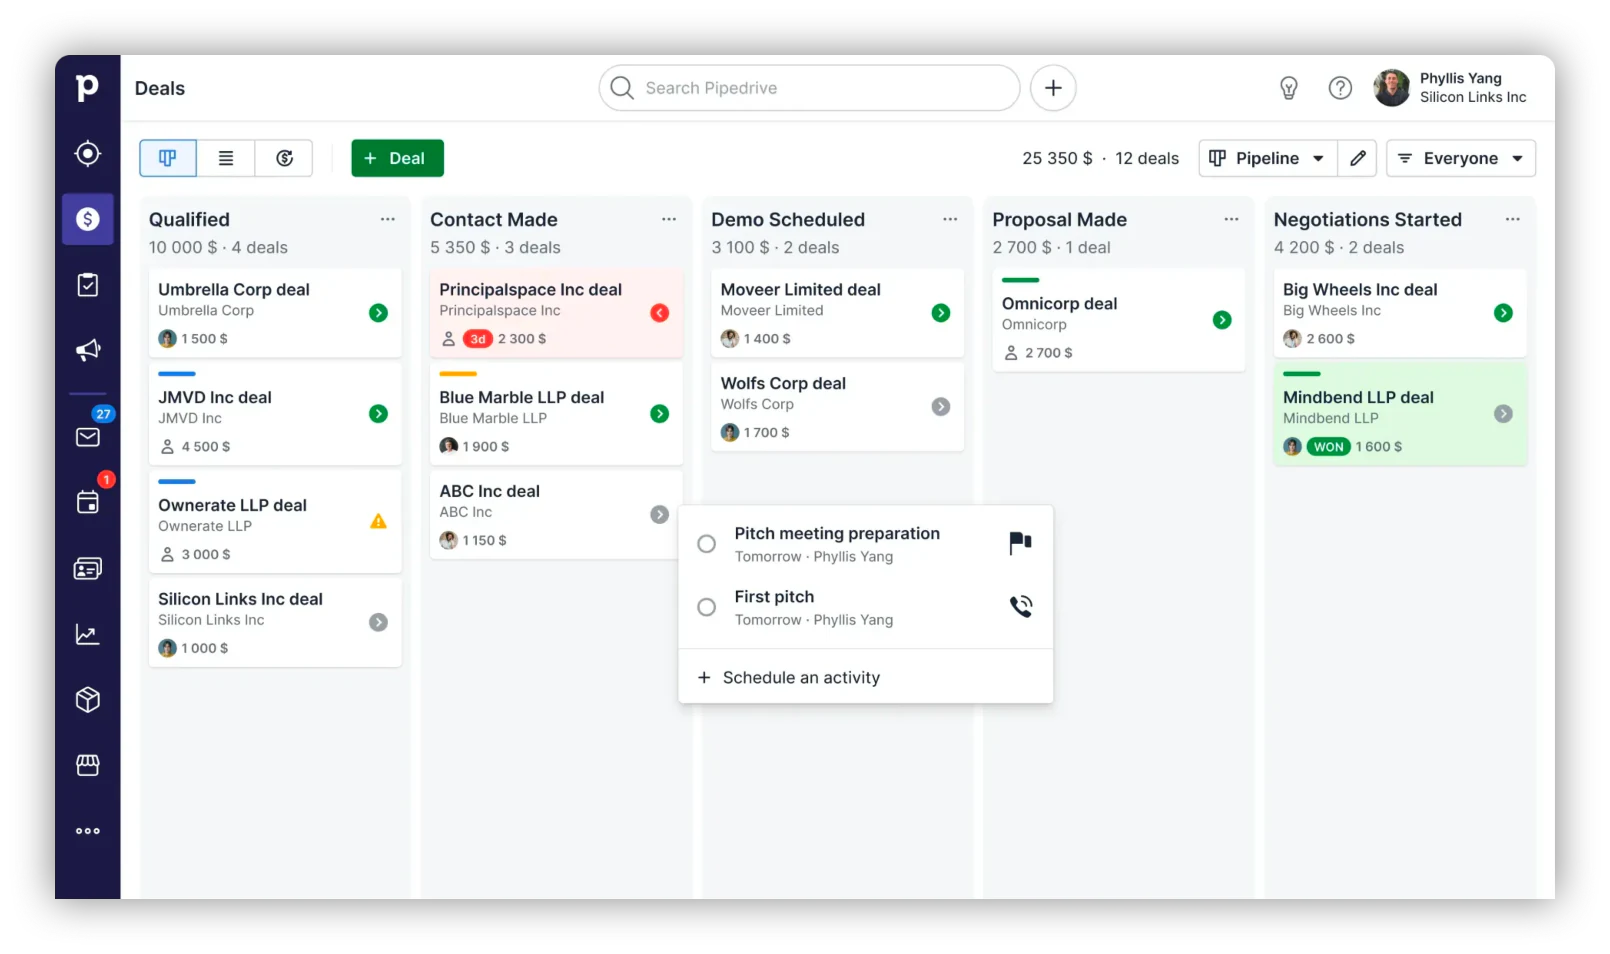Open the Help question mark icon

click(x=1340, y=88)
